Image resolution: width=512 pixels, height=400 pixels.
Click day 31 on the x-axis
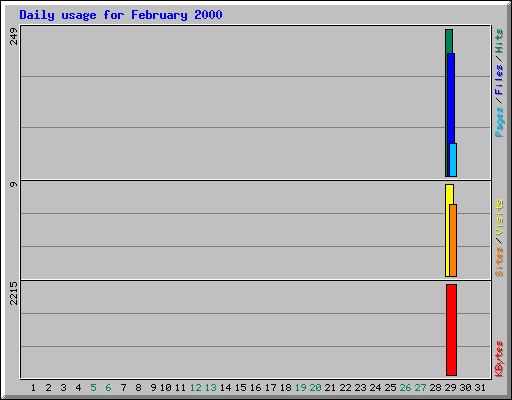point(480,388)
